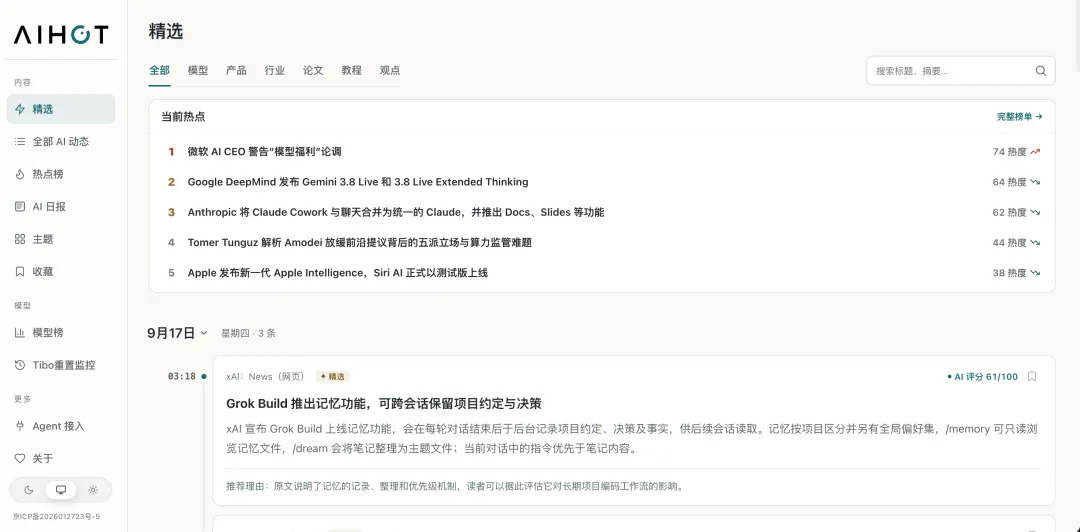Image resolution: width=1080 pixels, height=532 pixels.
Task: Select the 全部 tab
Action: point(159,70)
